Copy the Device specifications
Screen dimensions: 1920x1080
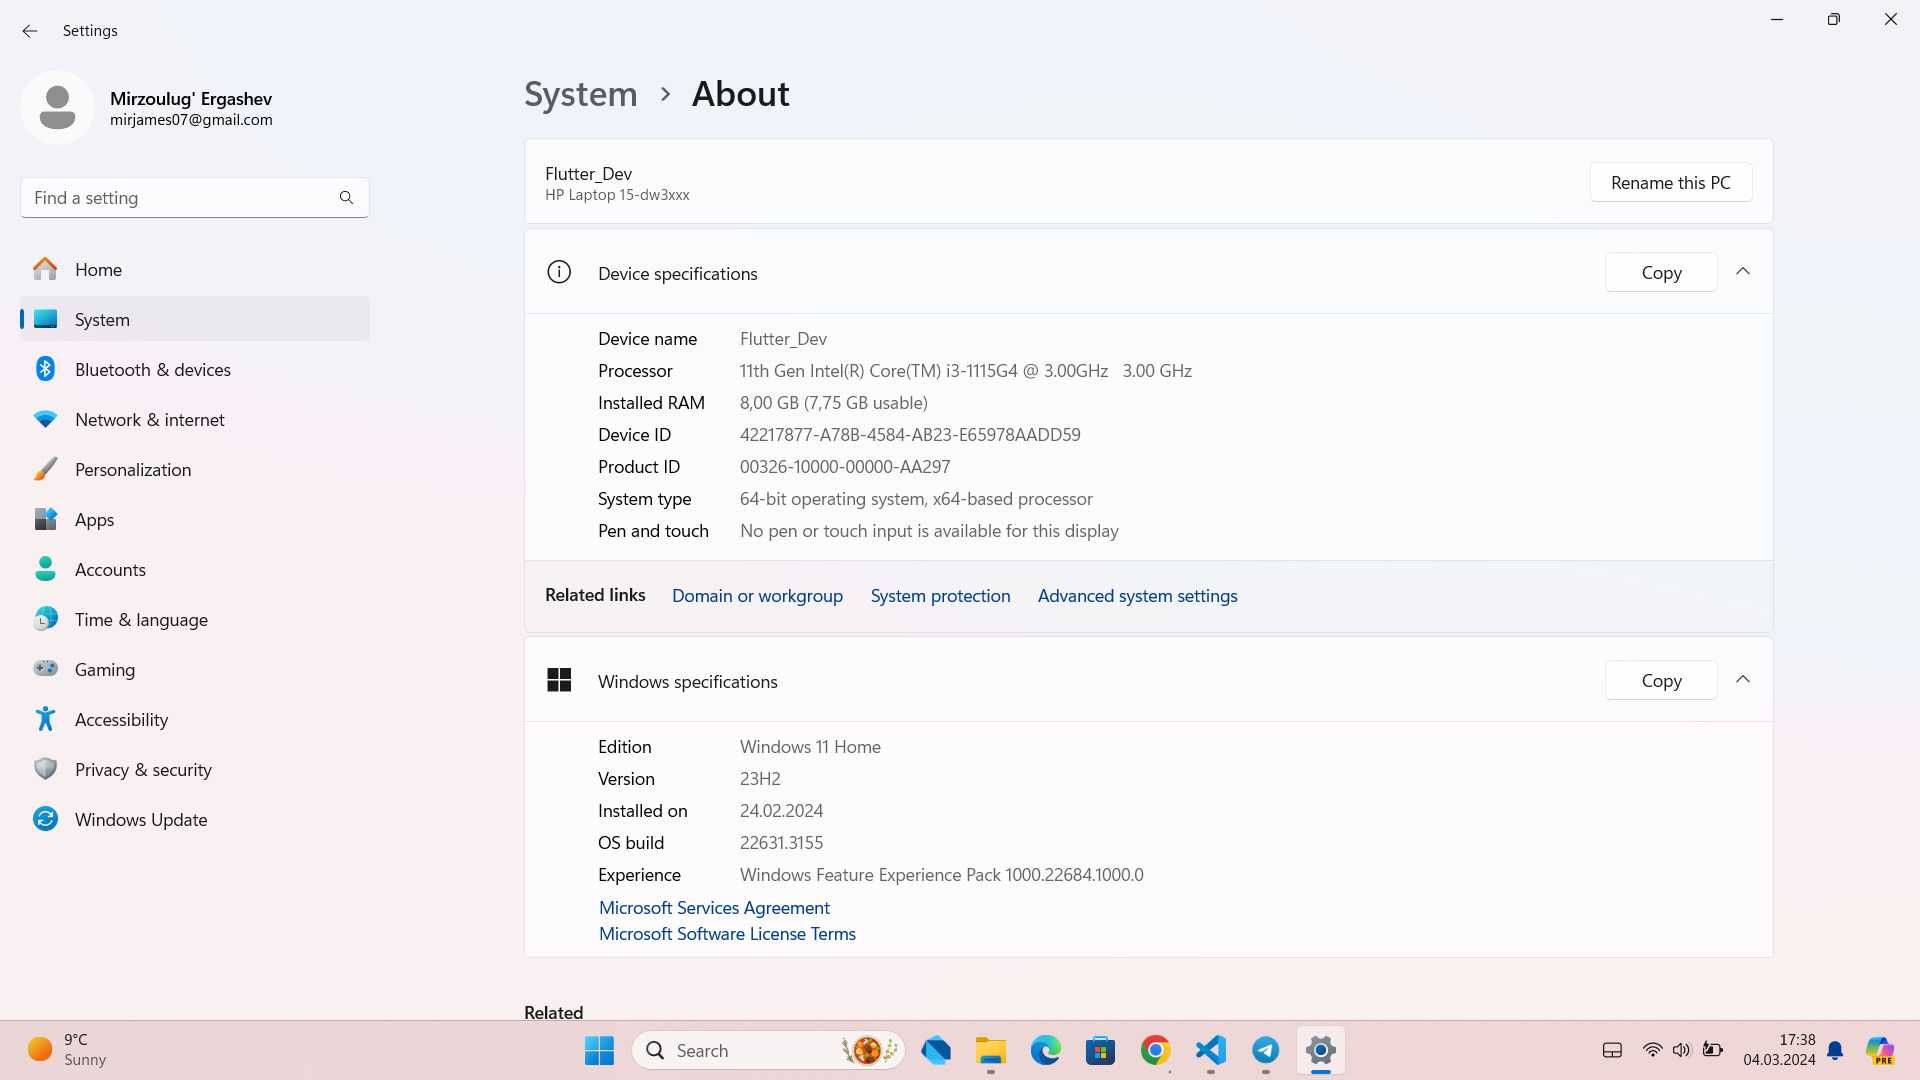pos(1661,272)
